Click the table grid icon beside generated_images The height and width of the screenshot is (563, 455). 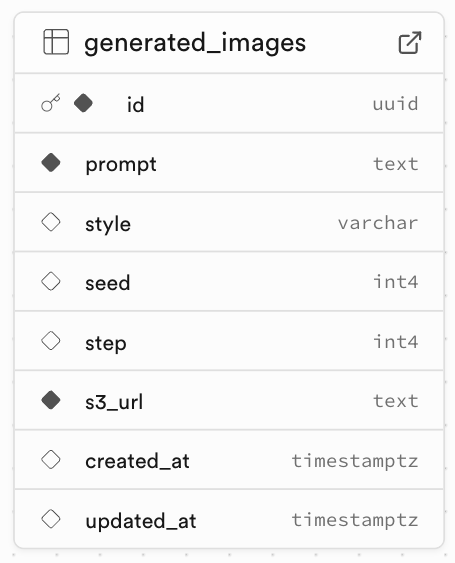[x=56, y=42]
